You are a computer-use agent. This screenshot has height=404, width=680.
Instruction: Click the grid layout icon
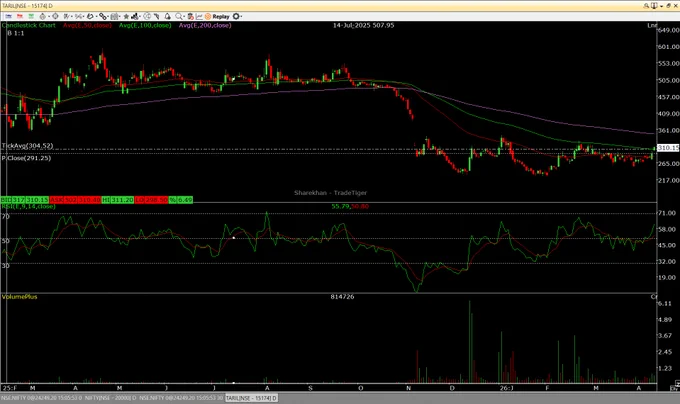coord(114,16)
